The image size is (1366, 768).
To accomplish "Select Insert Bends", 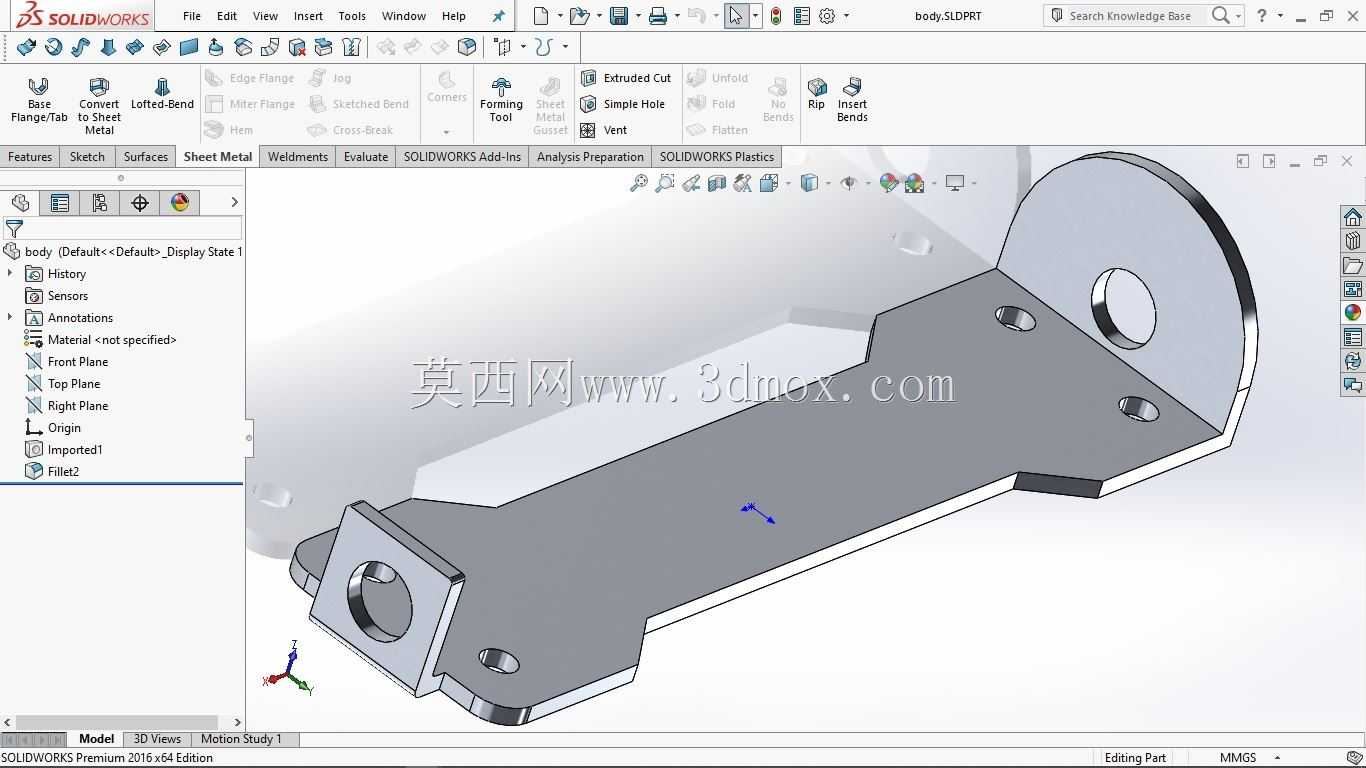I will tap(852, 100).
